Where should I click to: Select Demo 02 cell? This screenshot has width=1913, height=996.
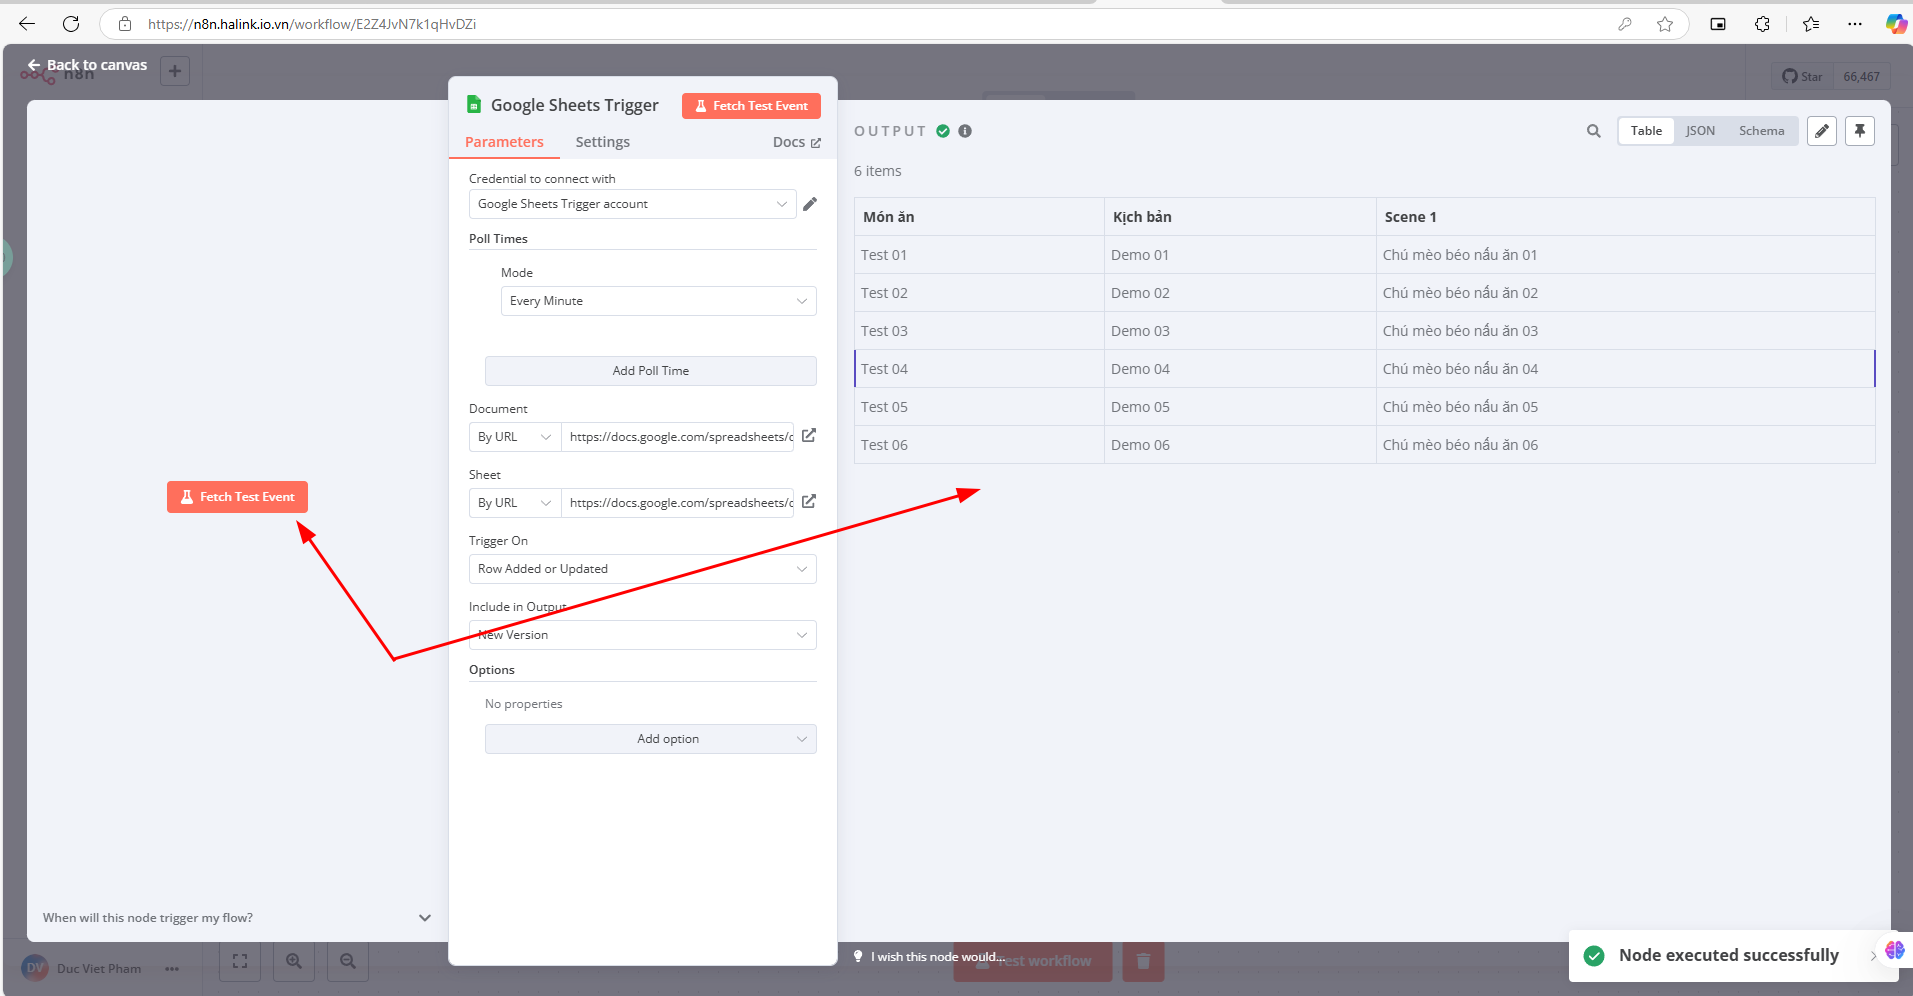coord(1240,293)
